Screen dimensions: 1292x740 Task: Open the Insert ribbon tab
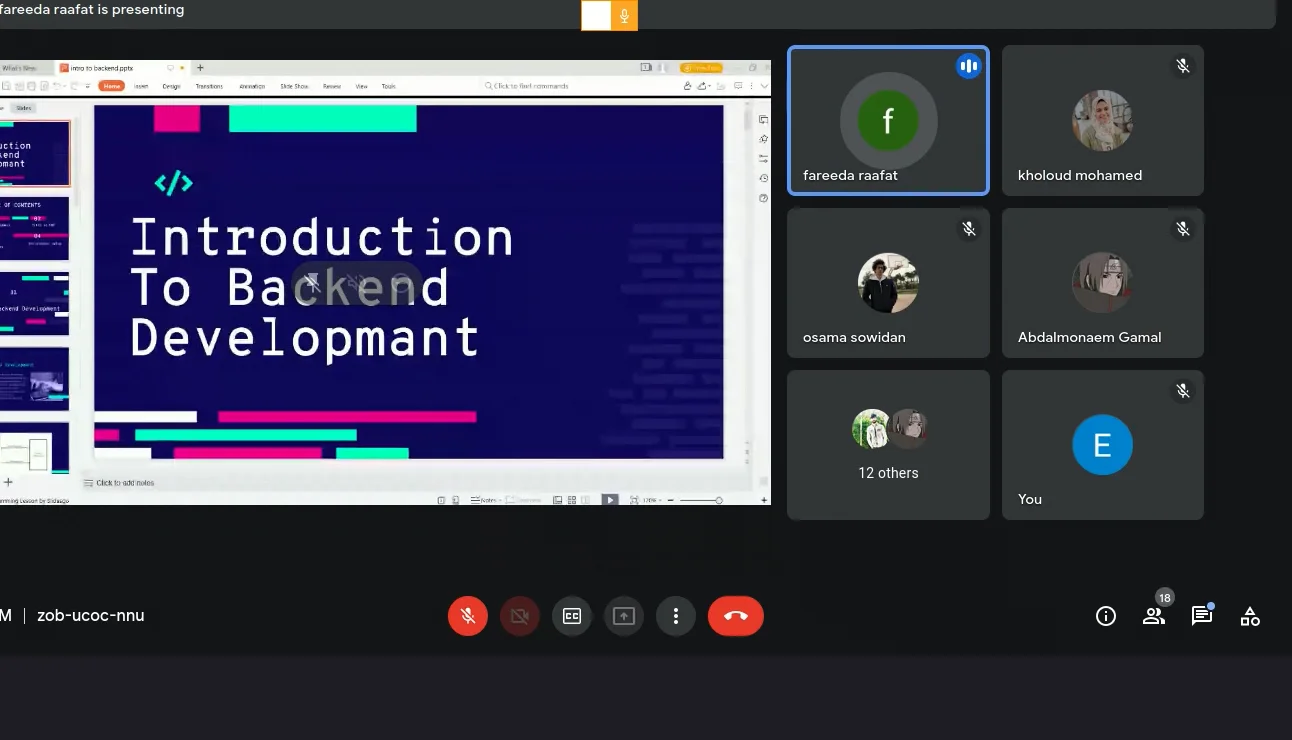[141, 86]
